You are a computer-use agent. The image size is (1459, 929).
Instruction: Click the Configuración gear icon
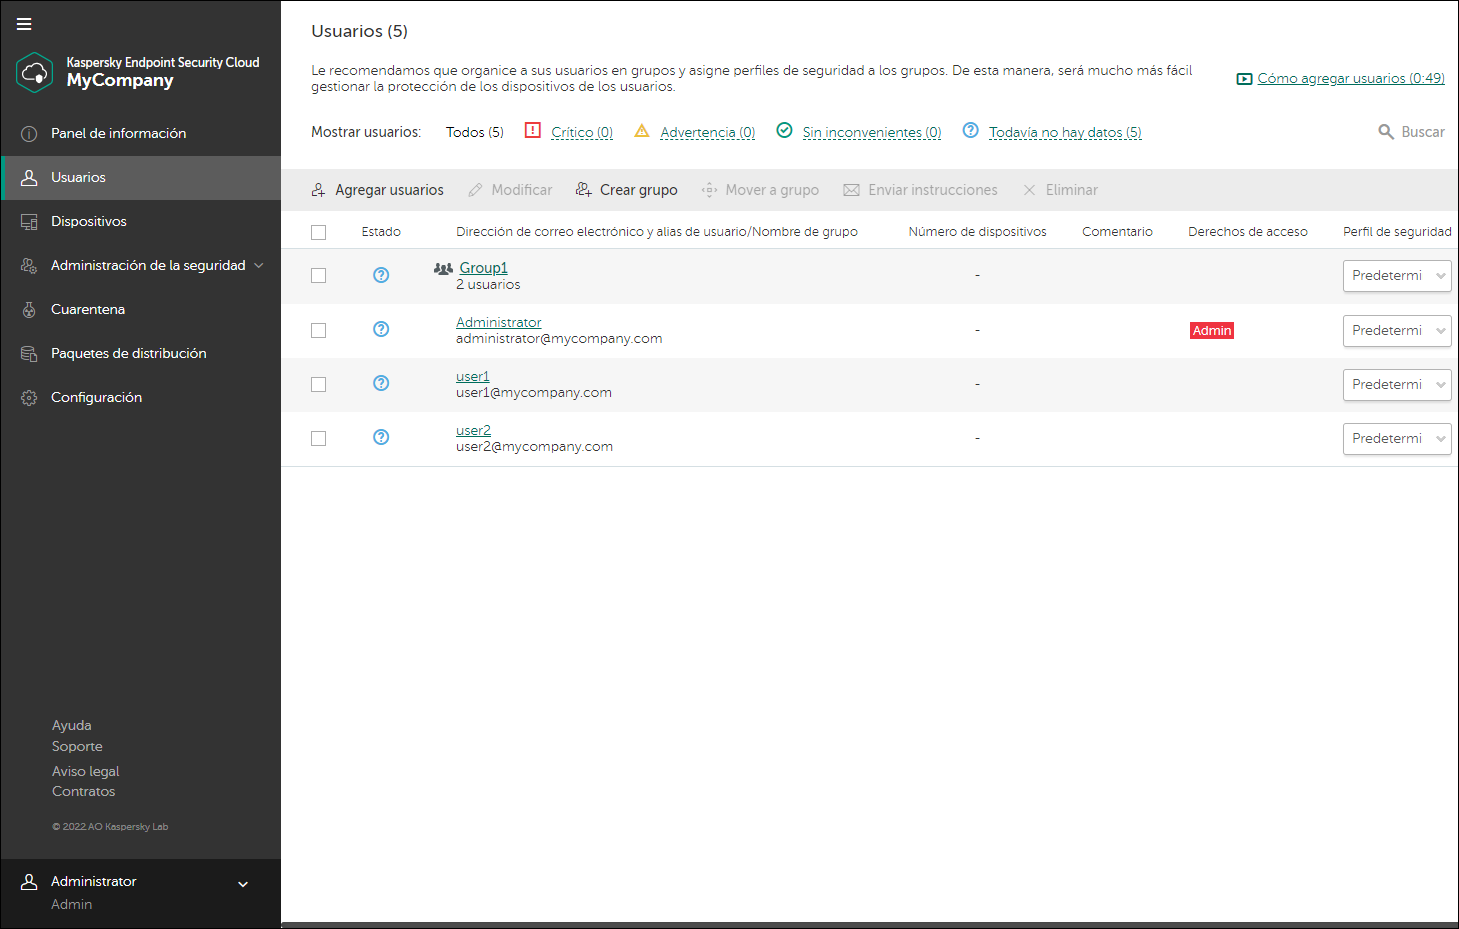coord(29,398)
